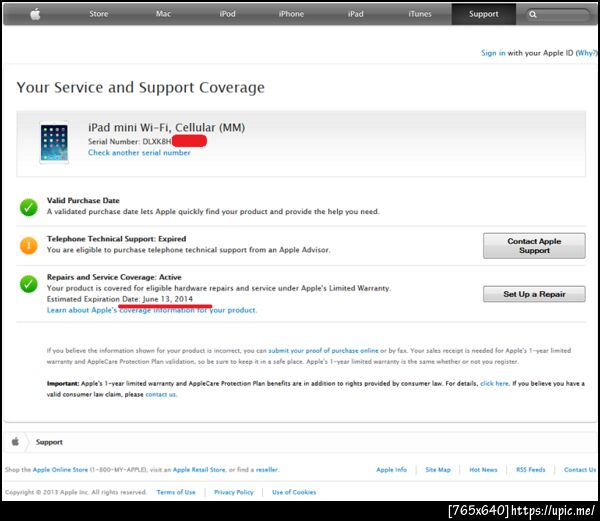Click the Valid Purchase Date label
Viewport: 600px width, 521px height.
click(83, 200)
